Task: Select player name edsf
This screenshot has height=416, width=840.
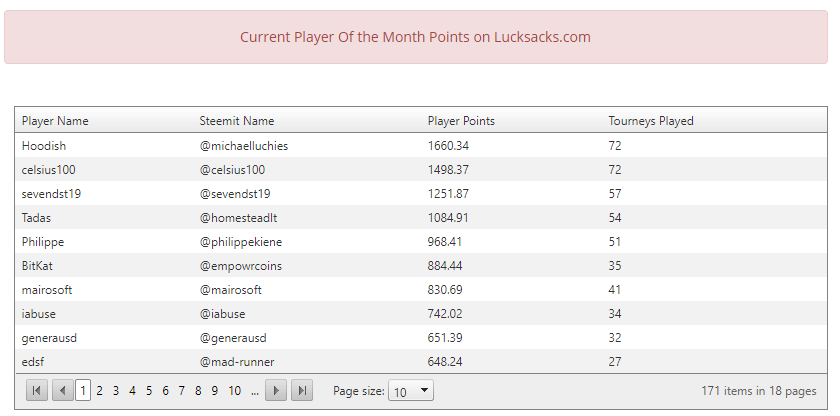Action: click(33, 362)
